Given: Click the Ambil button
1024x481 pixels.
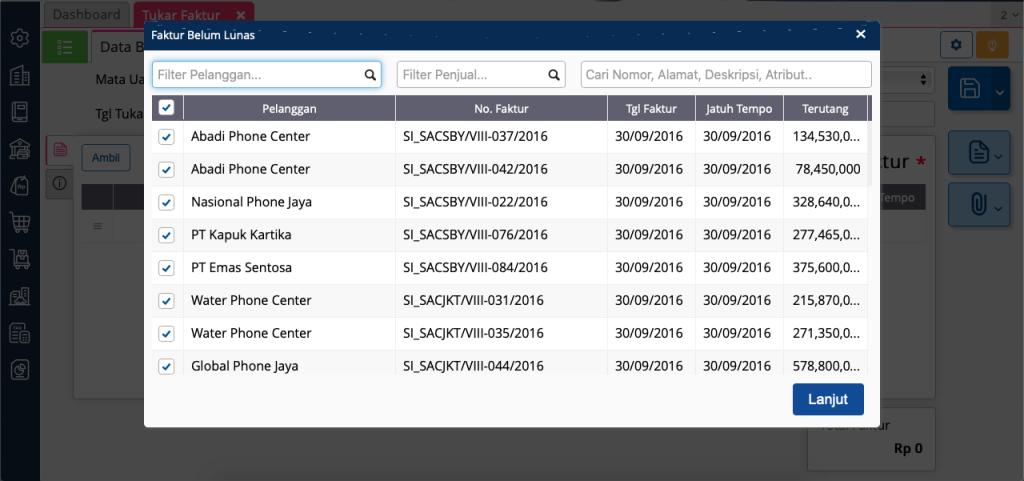Looking at the screenshot, I should tap(105, 157).
